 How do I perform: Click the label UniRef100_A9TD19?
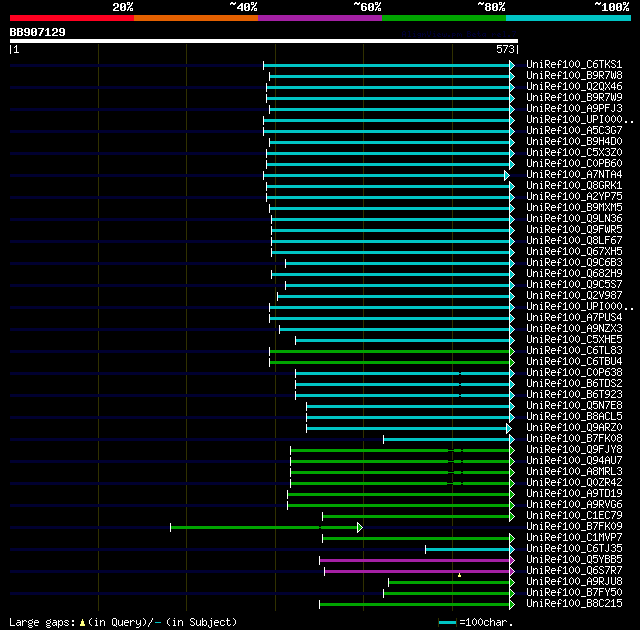click(x=574, y=494)
